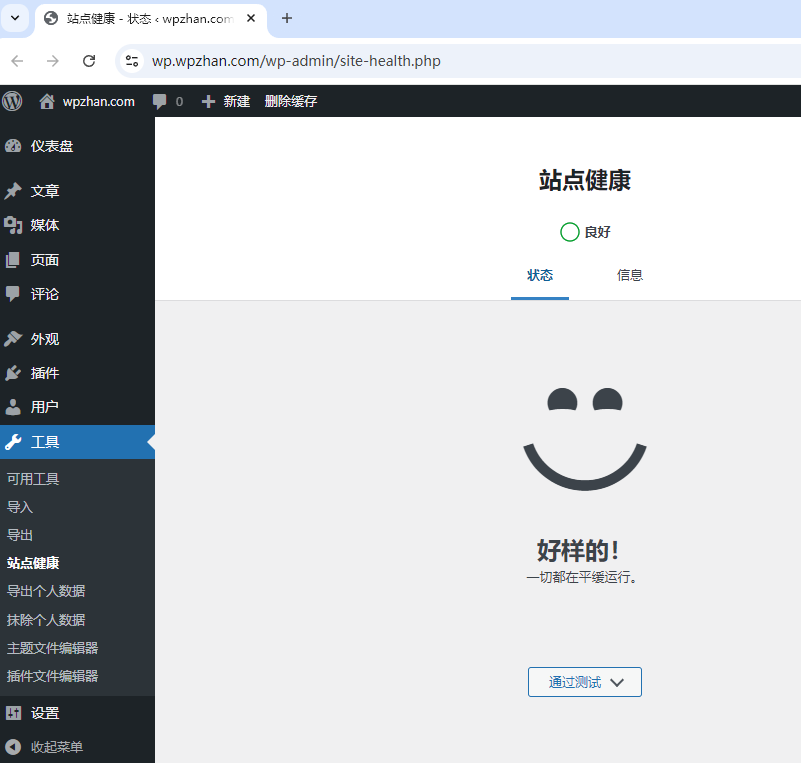This screenshot has width=801, height=763.
Task: Open the wpzhan.com home icon
Action: [47, 101]
